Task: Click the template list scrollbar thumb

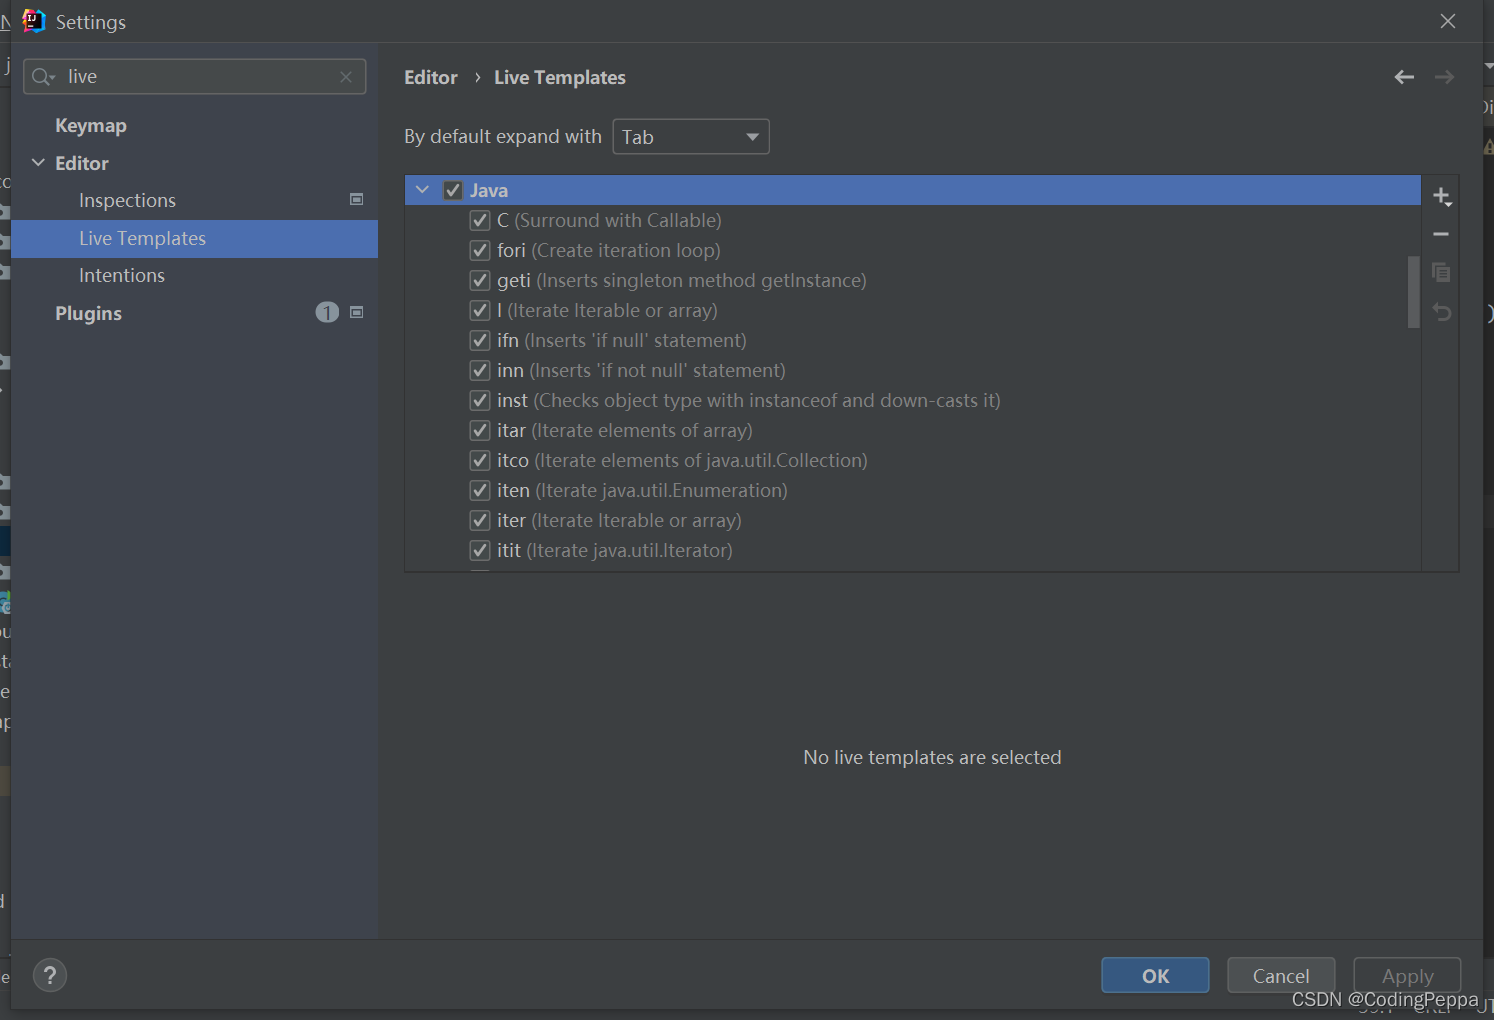Action: coord(1413,292)
